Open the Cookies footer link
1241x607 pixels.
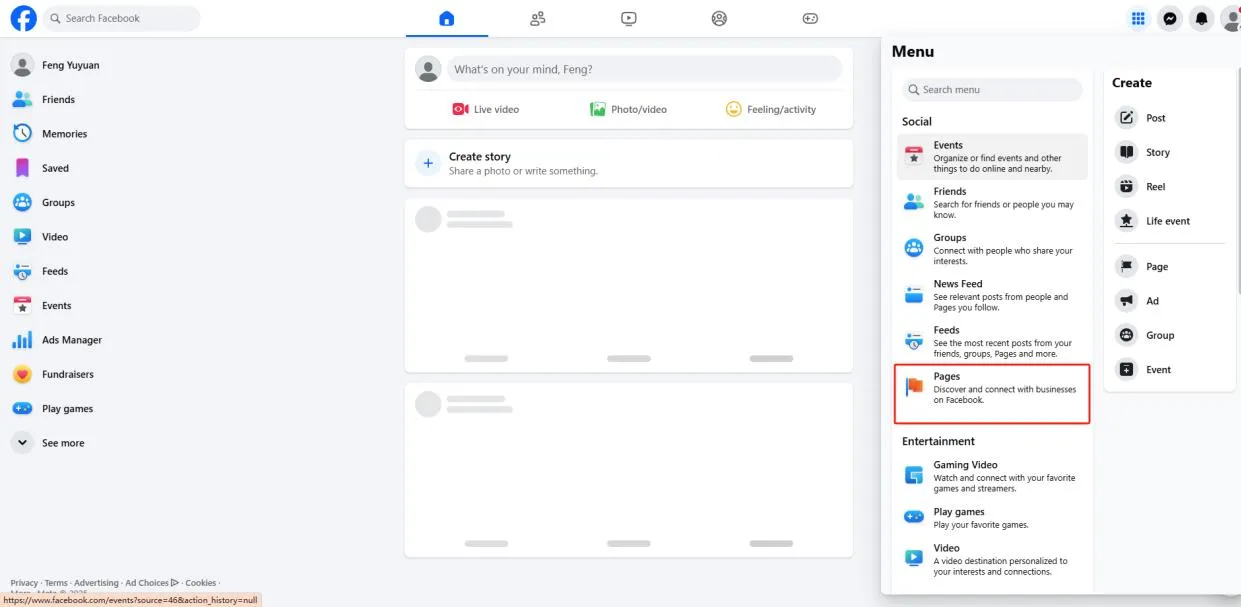click(200, 583)
